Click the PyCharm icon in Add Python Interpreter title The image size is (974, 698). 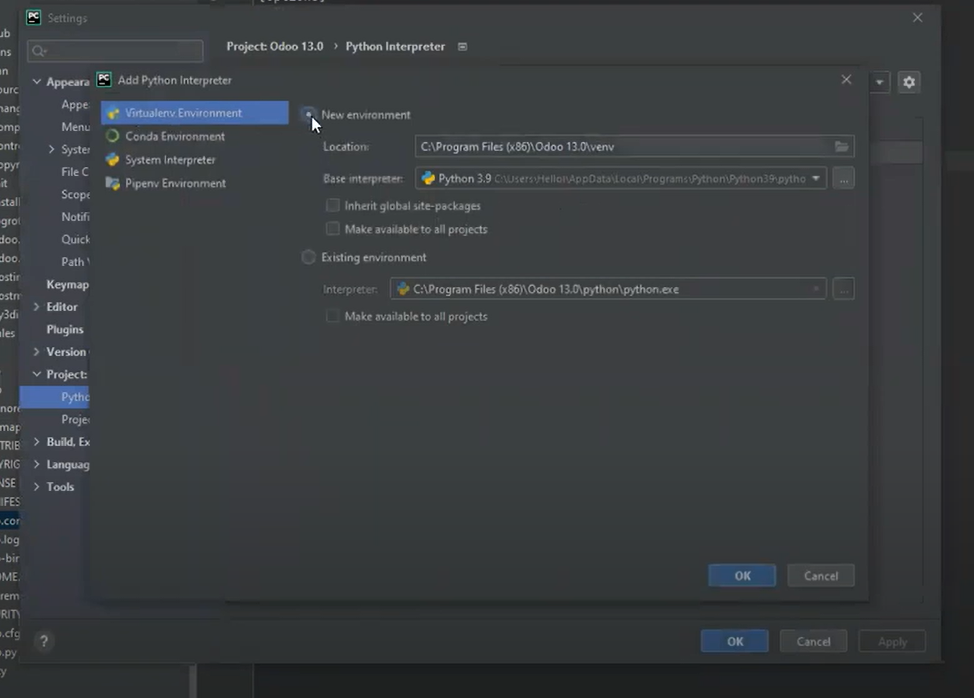(x=104, y=79)
